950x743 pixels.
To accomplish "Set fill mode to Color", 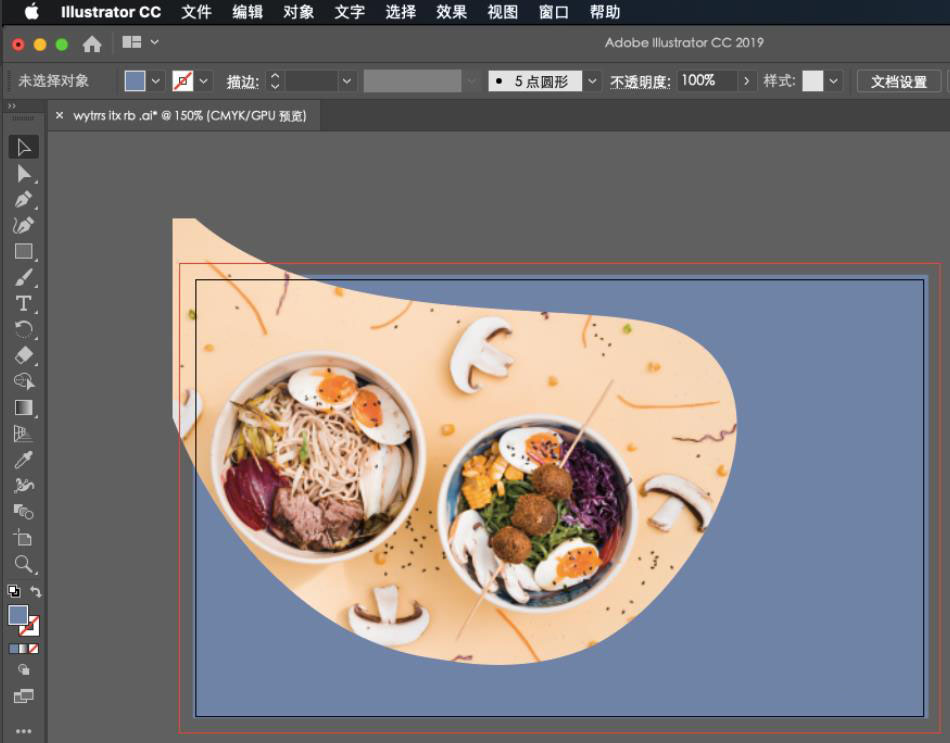I will [14, 648].
